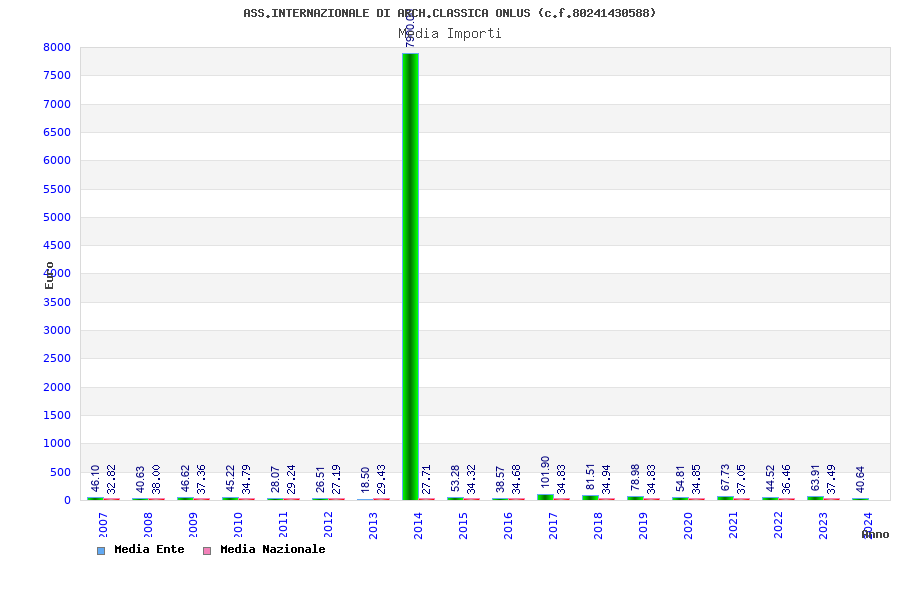Click the 7000 y-axis tick label
The image size is (900, 600).
(x=57, y=104)
